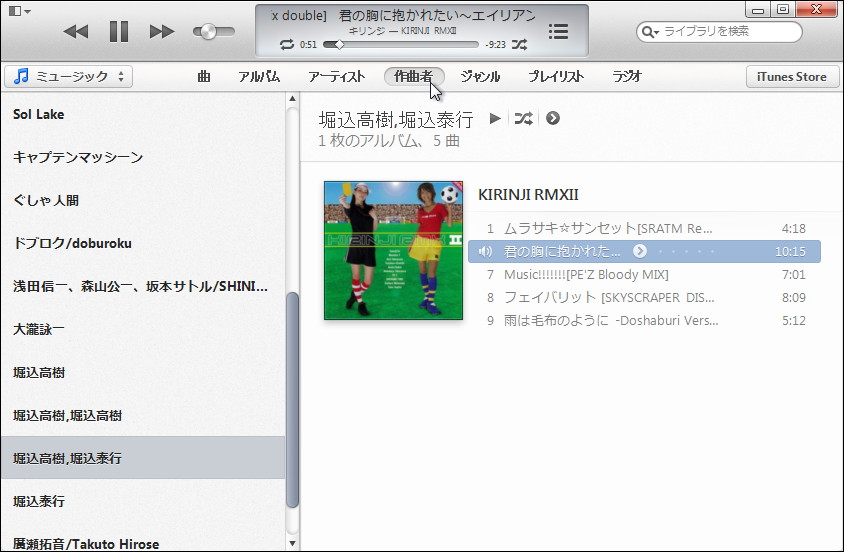The height and width of the screenshot is (552, 844).
Task: Click the previous track rewind button
Action: coord(76,32)
